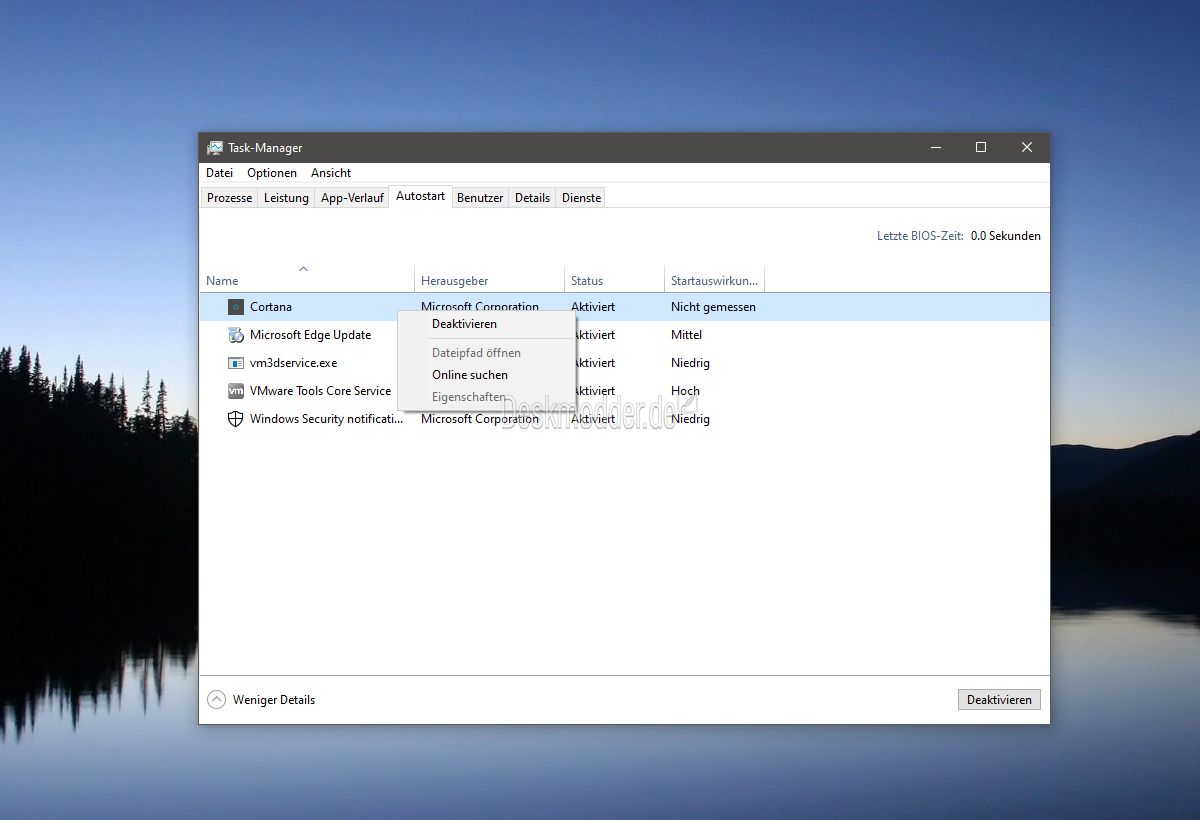1200x820 pixels.
Task: Switch to the Benutzer tab
Action: tap(480, 198)
